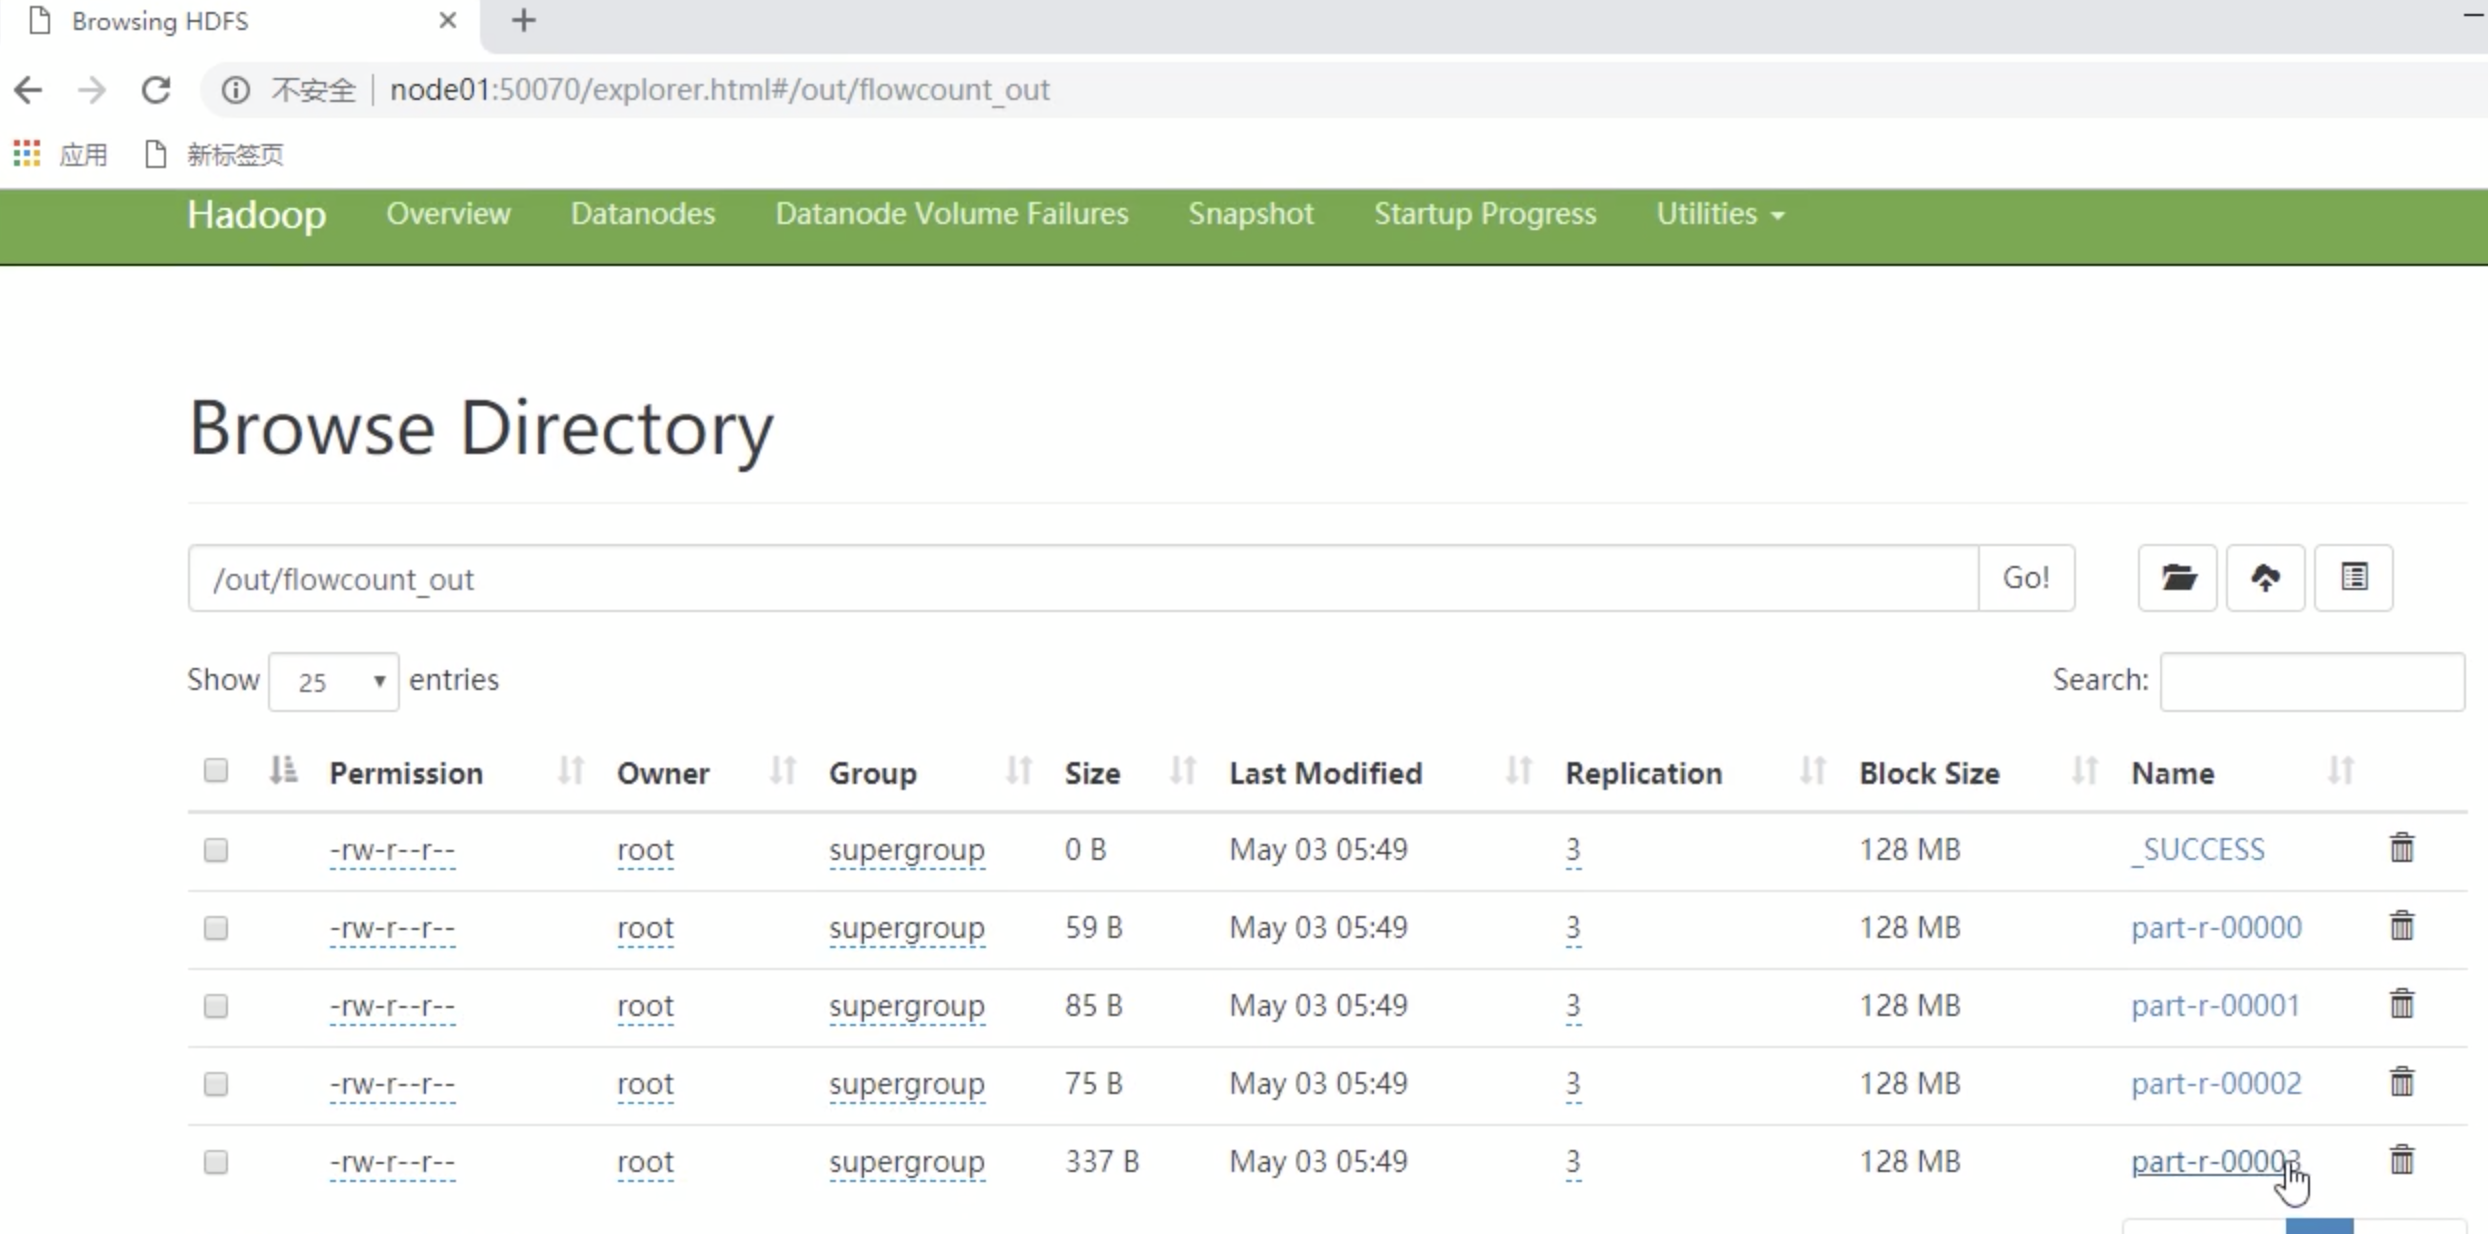Click the Hadoop brand link

coord(256,215)
